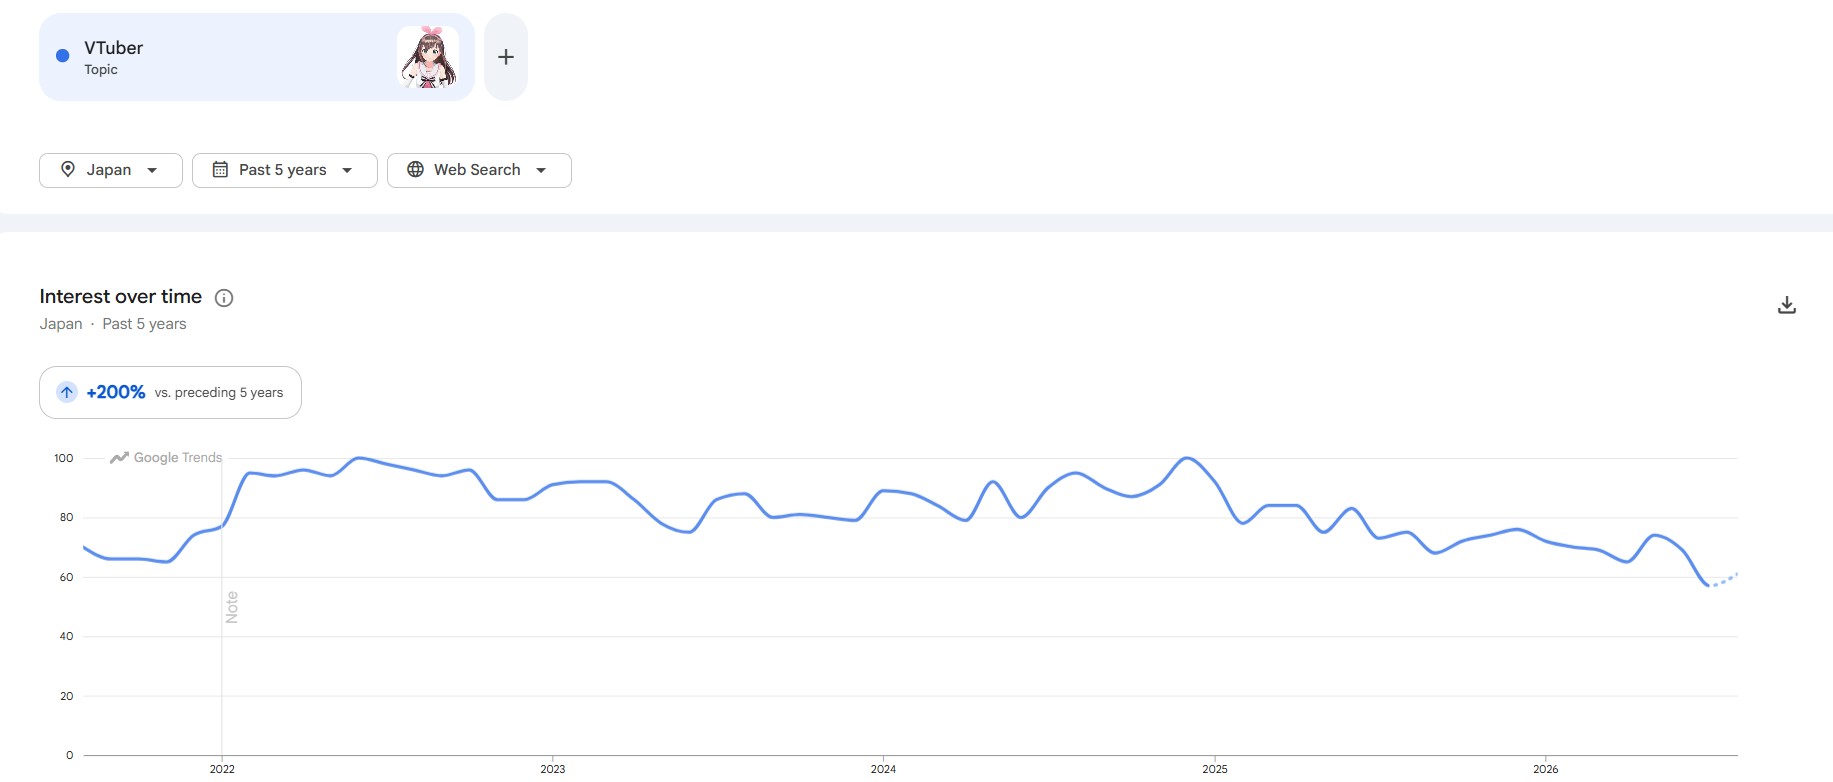The image size is (1833, 782).
Task: Open the Interest over time info tooltip
Action: [x=224, y=298]
